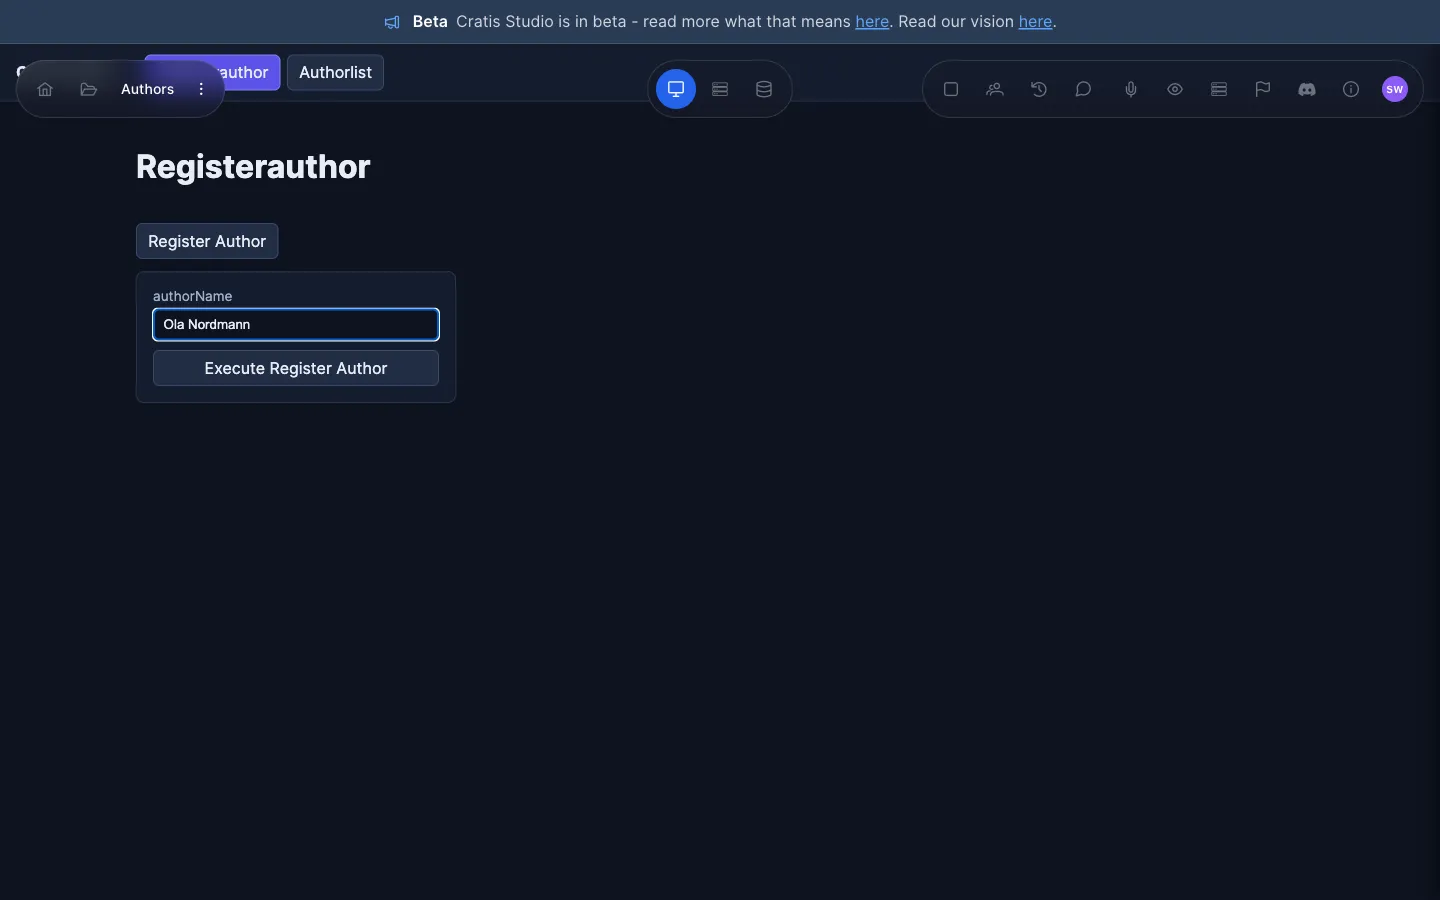Switch to the monitor screen view
Viewport: 1440px width, 900px height.
coord(676,89)
